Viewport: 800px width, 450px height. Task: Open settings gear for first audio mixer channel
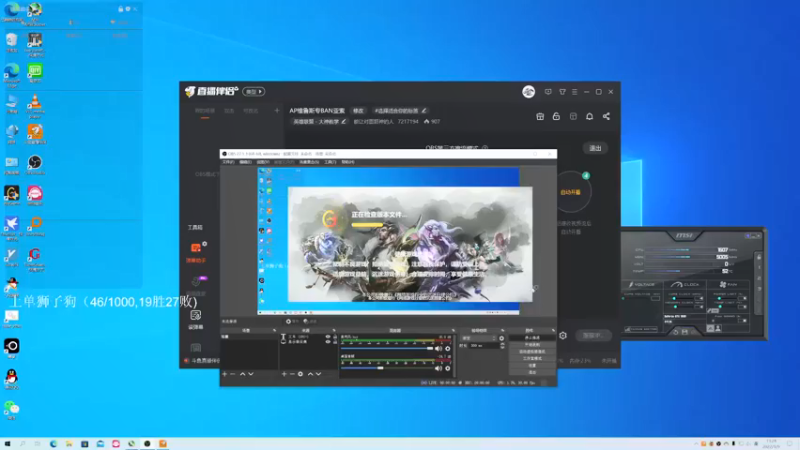[x=447, y=349]
